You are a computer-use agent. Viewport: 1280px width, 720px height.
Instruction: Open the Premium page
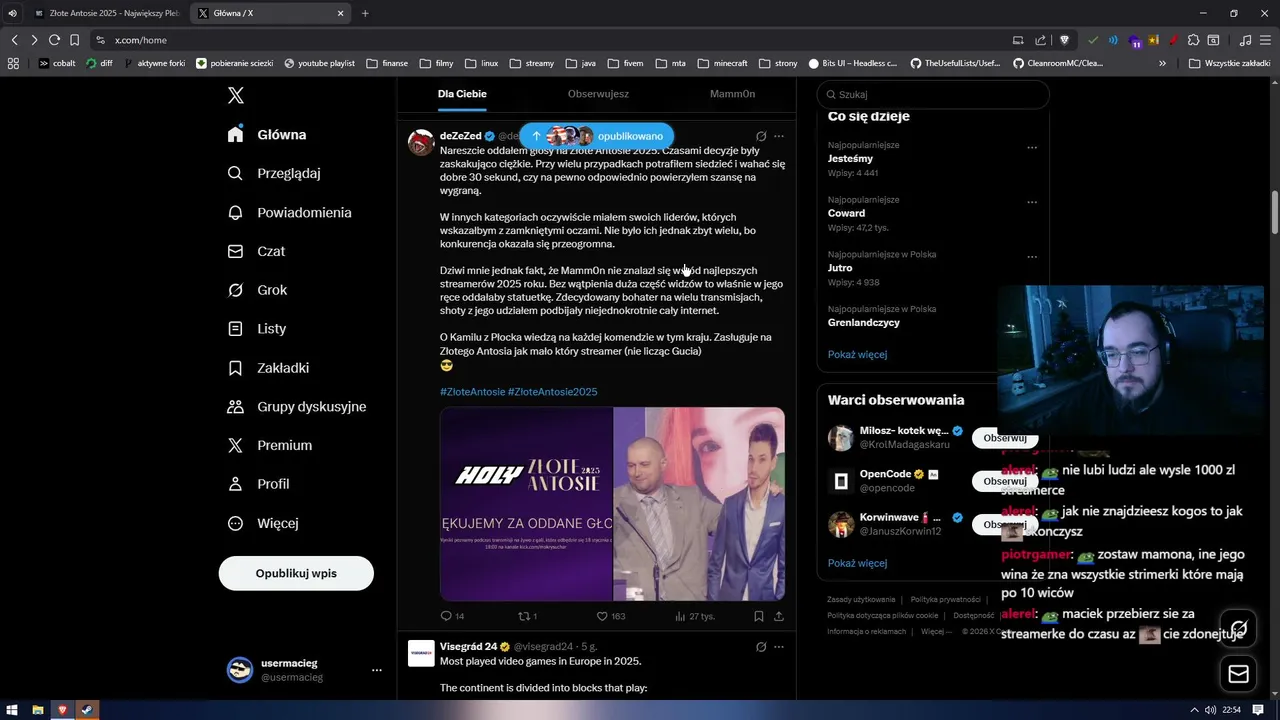pyautogui.click(x=270, y=445)
